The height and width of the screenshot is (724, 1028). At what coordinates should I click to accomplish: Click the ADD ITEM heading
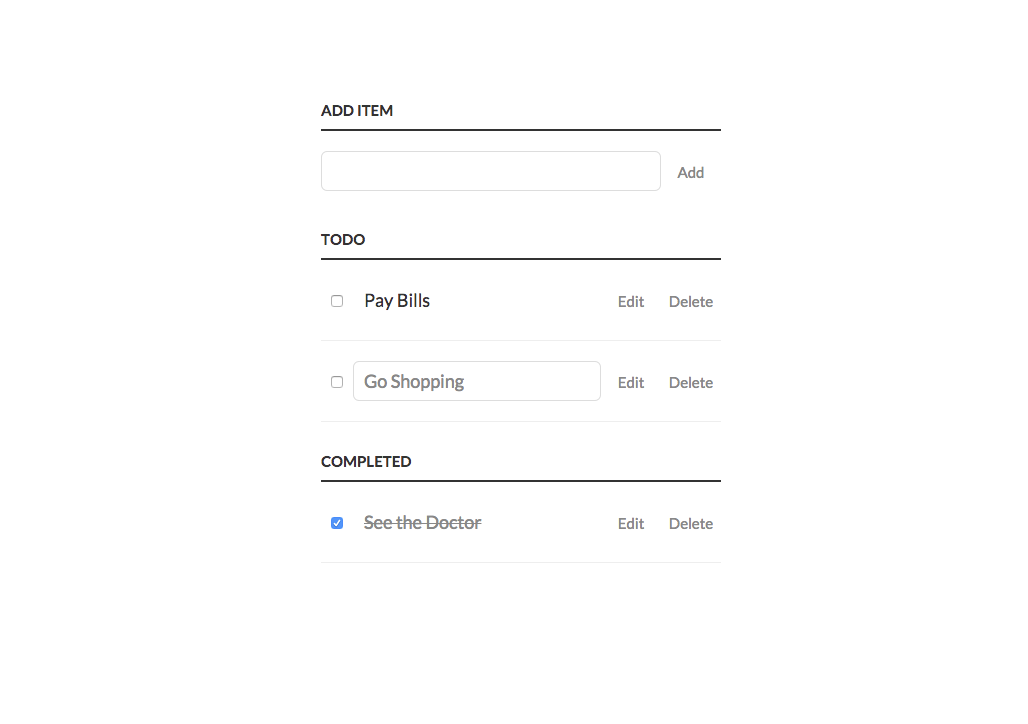point(357,111)
